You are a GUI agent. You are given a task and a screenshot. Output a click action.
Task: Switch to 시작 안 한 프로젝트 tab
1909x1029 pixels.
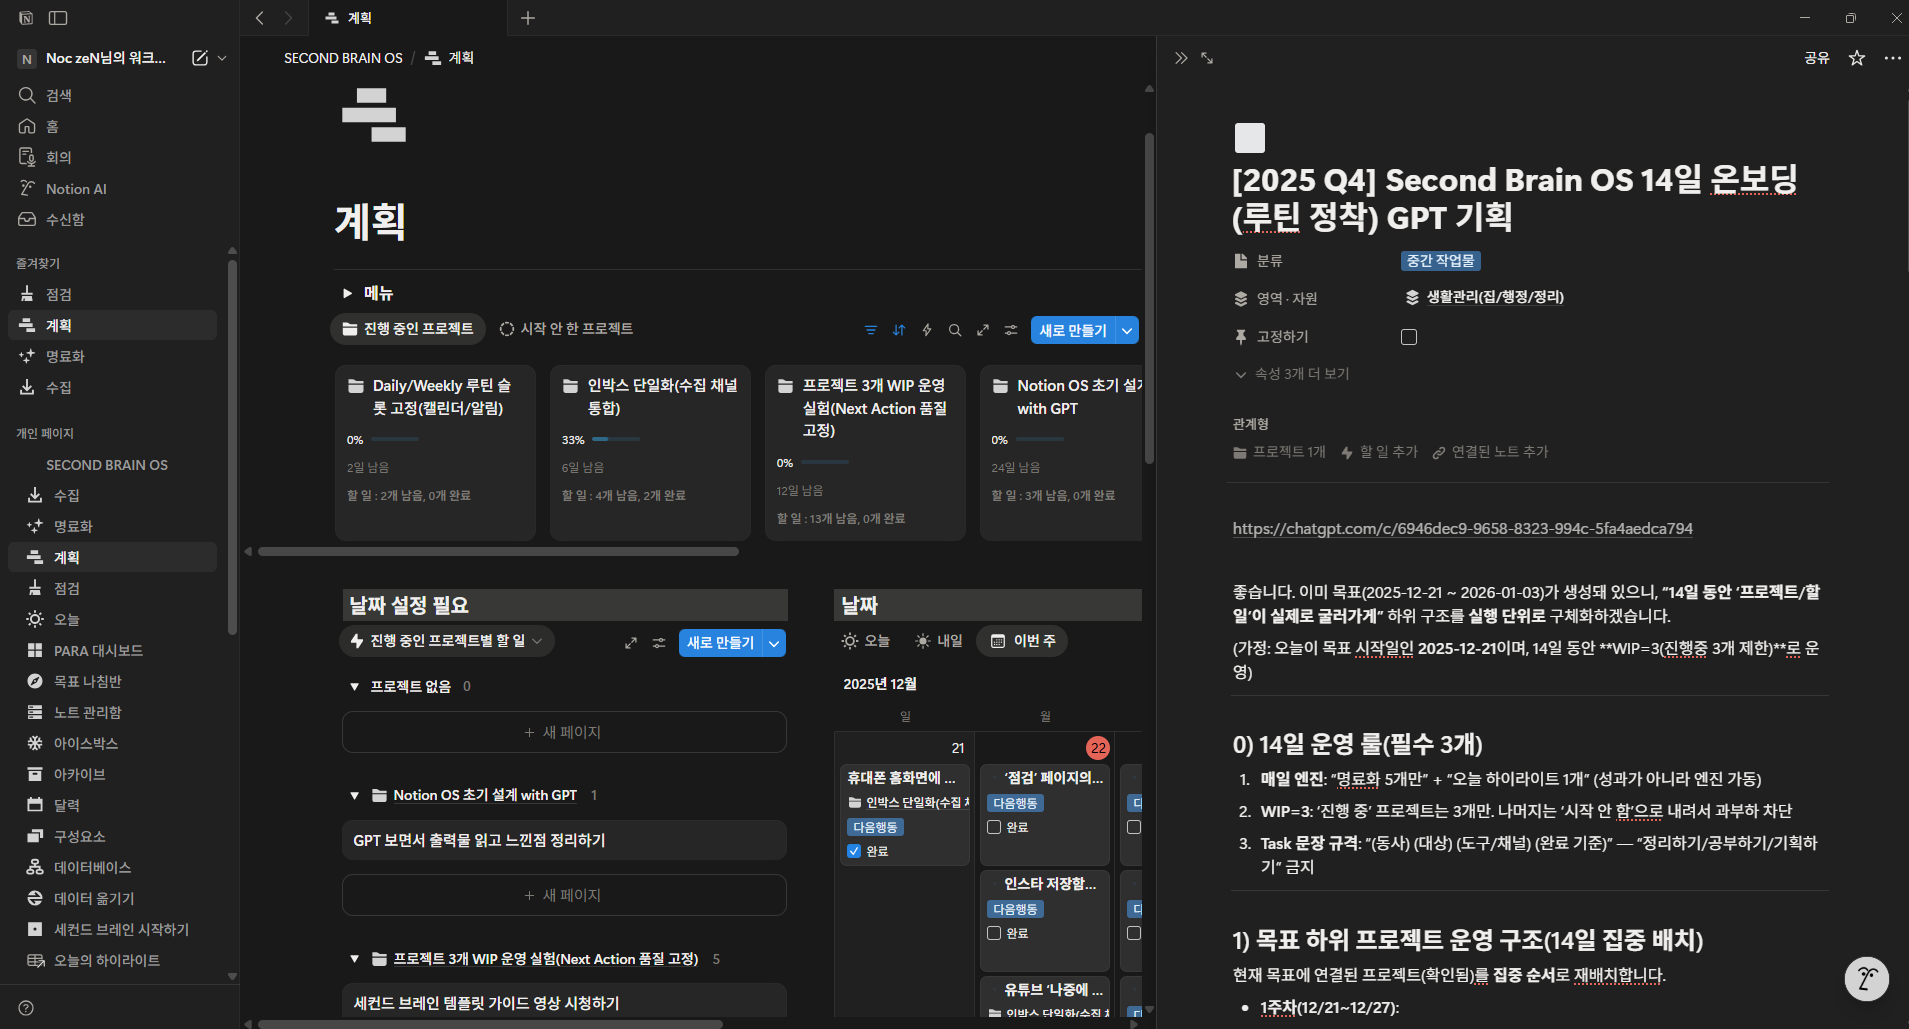[567, 329]
